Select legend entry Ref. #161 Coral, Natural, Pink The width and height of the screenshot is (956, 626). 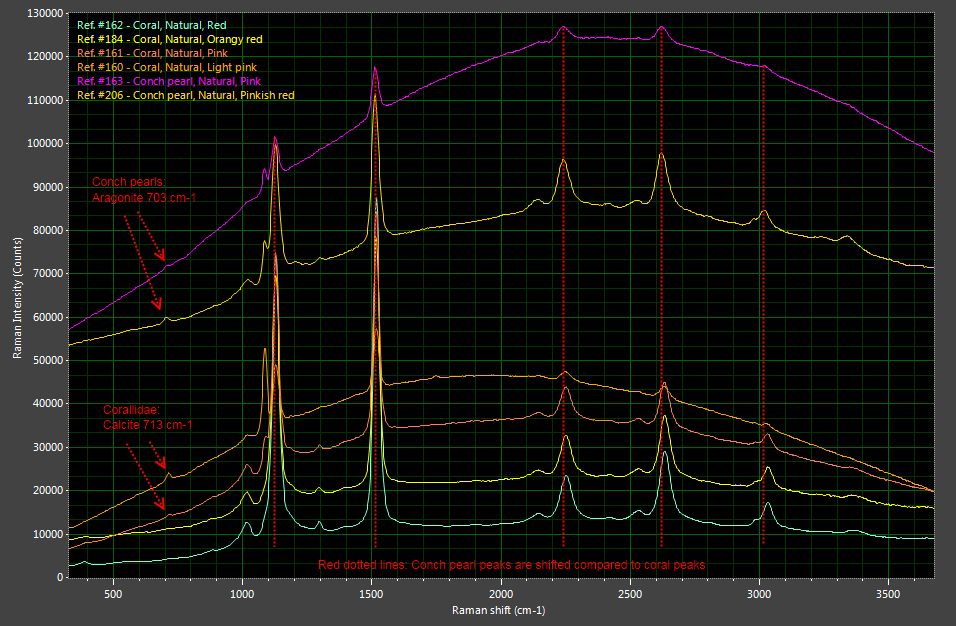point(152,54)
